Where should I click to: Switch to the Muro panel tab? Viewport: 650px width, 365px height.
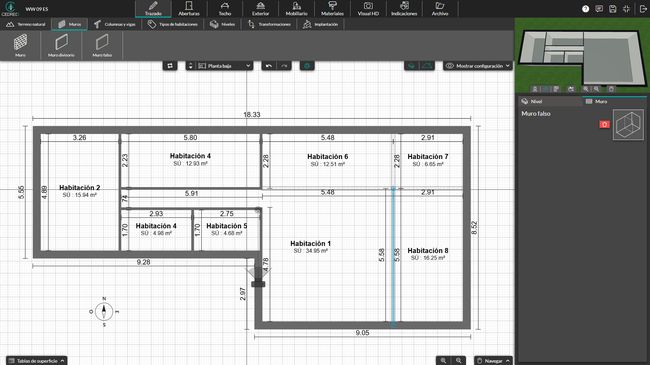pyautogui.click(x=614, y=101)
